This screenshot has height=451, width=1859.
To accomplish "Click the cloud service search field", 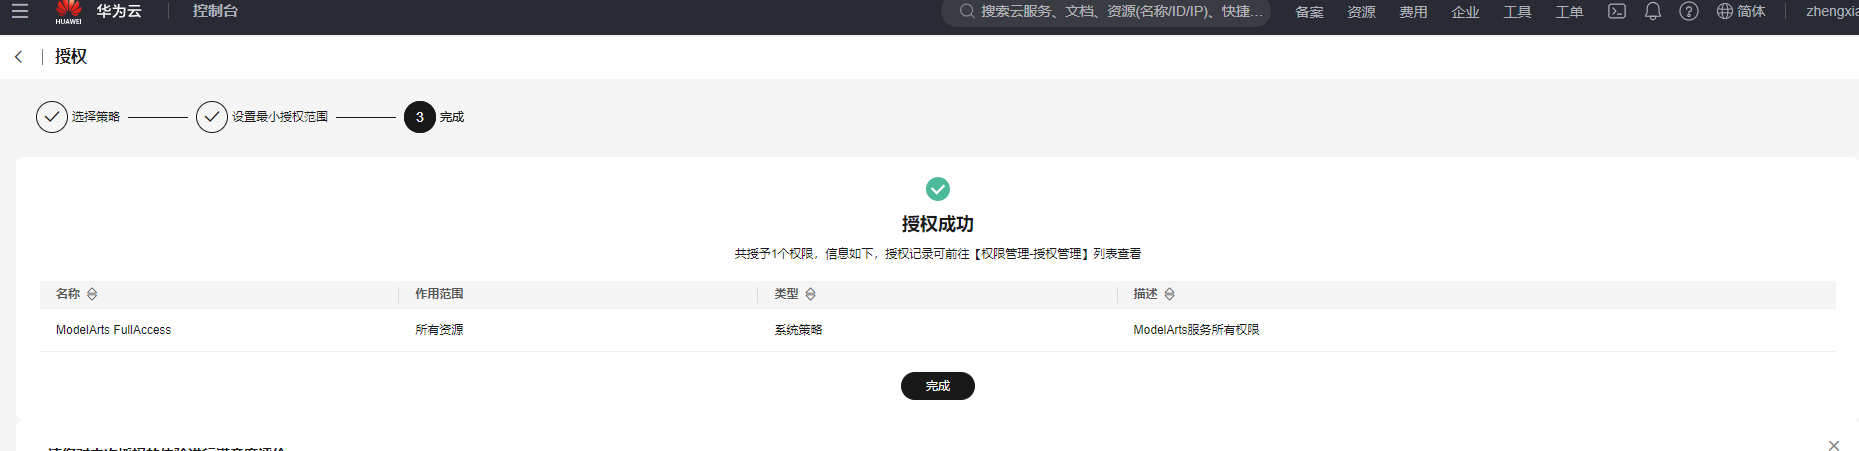I will [x=1106, y=11].
